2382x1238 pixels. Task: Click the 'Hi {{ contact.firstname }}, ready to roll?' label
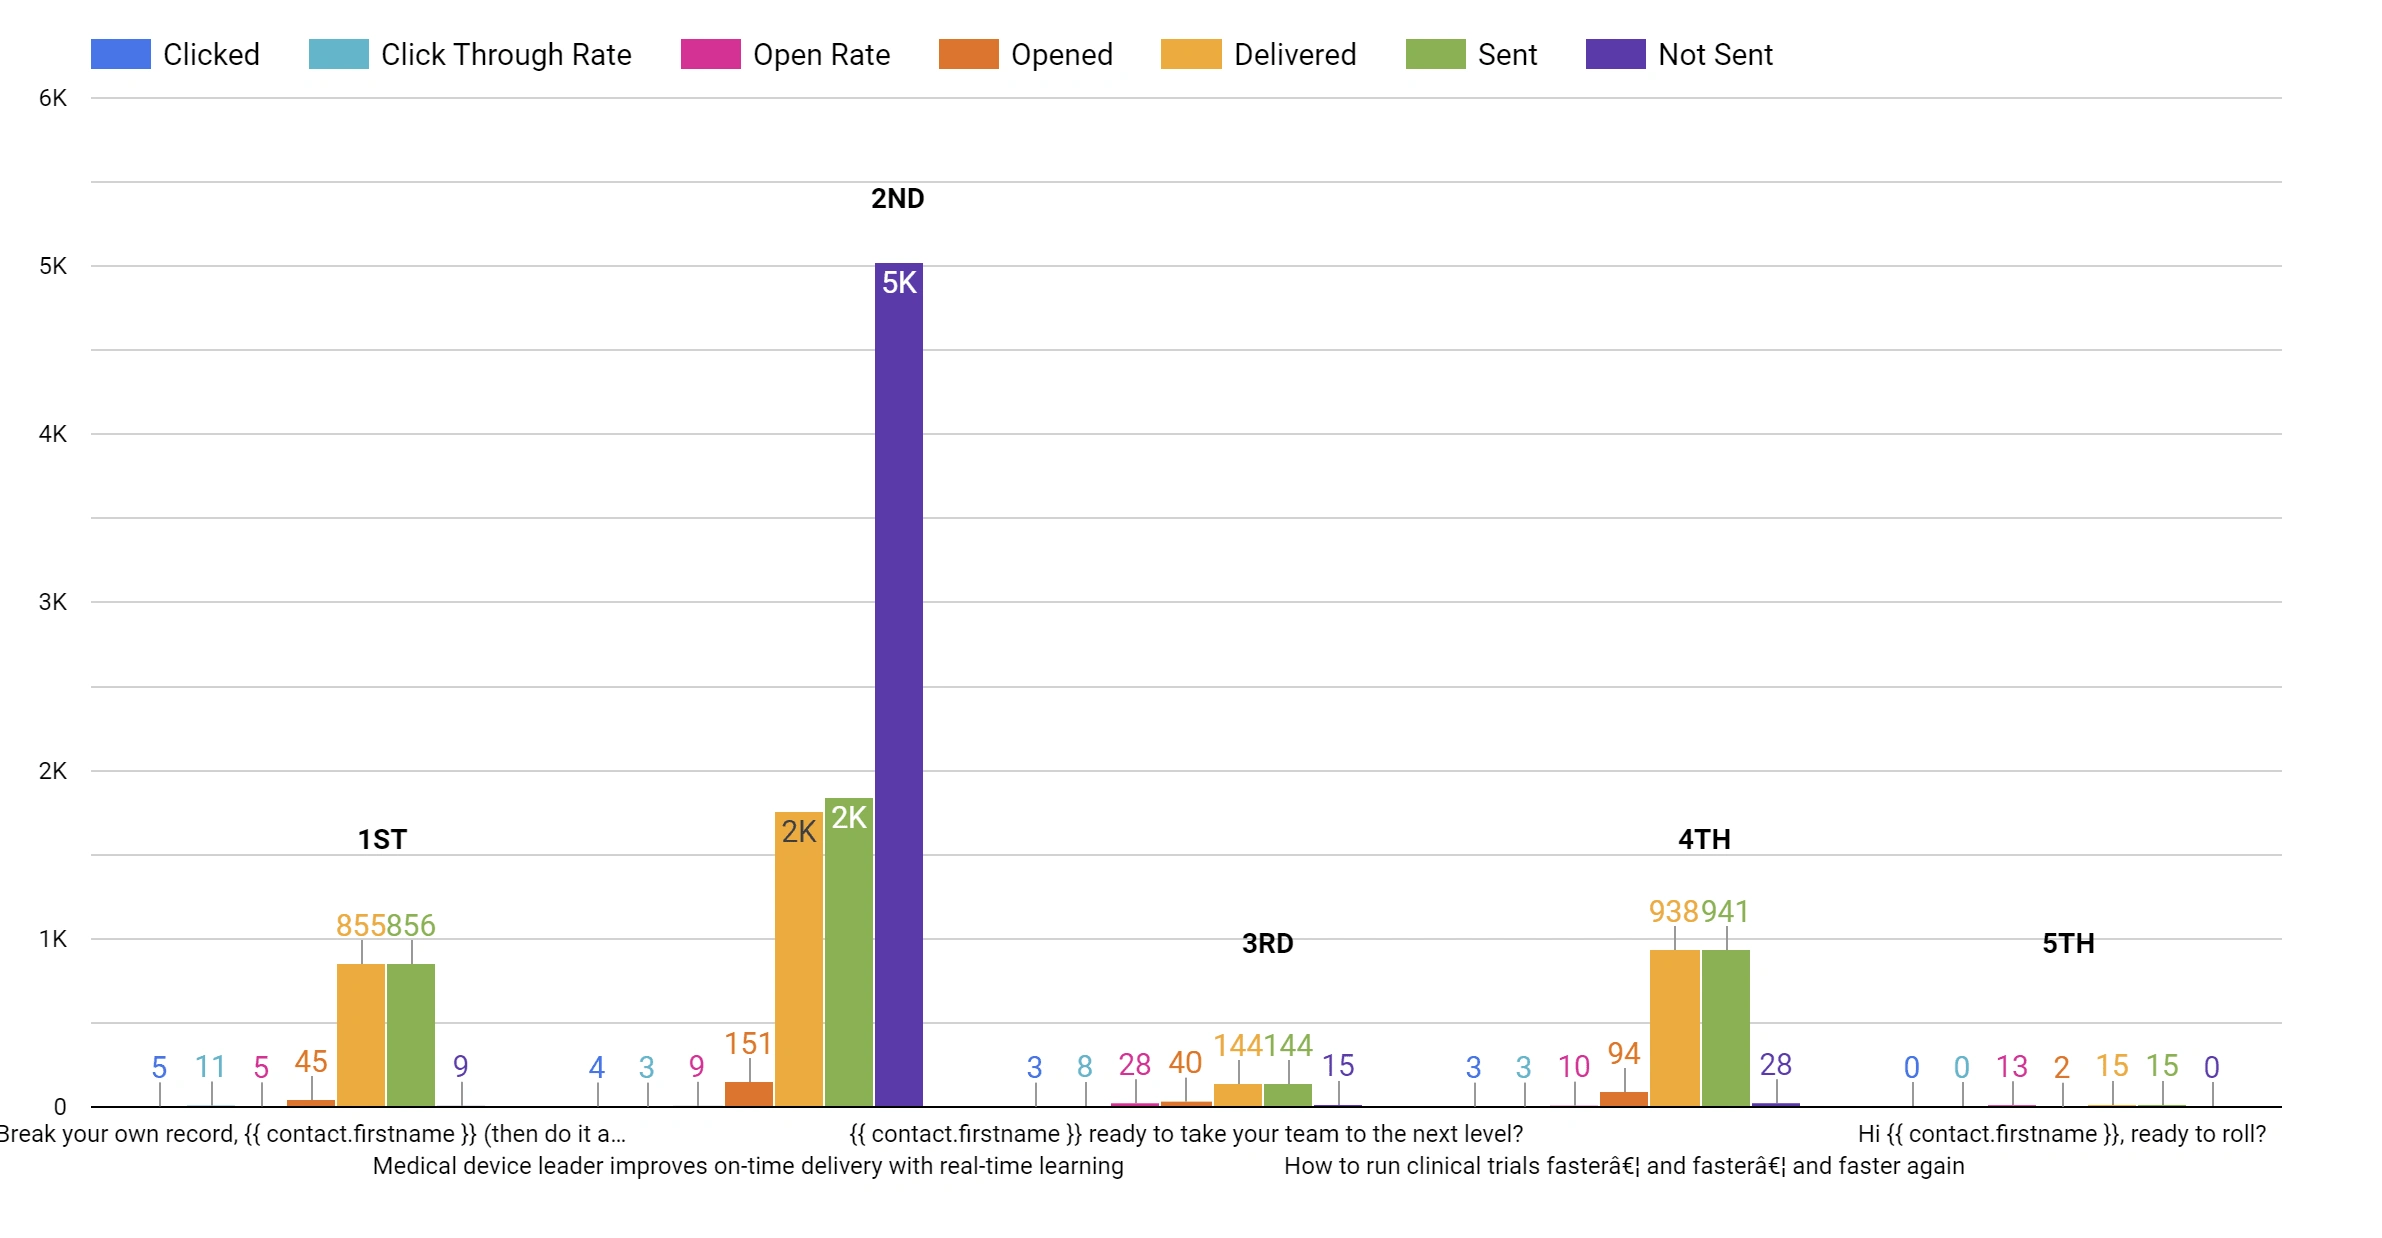click(x=2062, y=1134)
